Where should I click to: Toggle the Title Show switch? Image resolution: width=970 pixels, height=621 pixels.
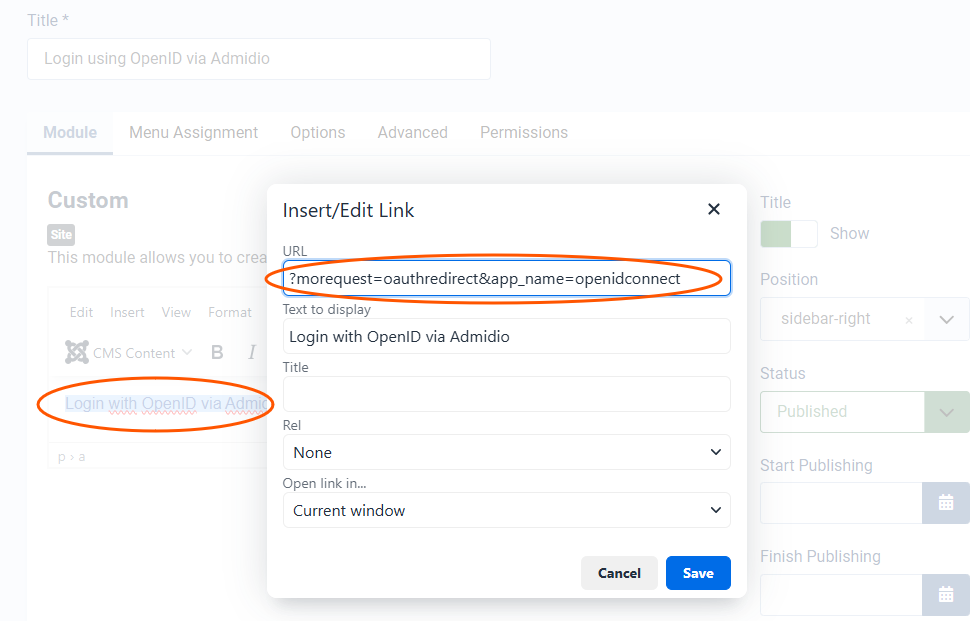point(789,233)
